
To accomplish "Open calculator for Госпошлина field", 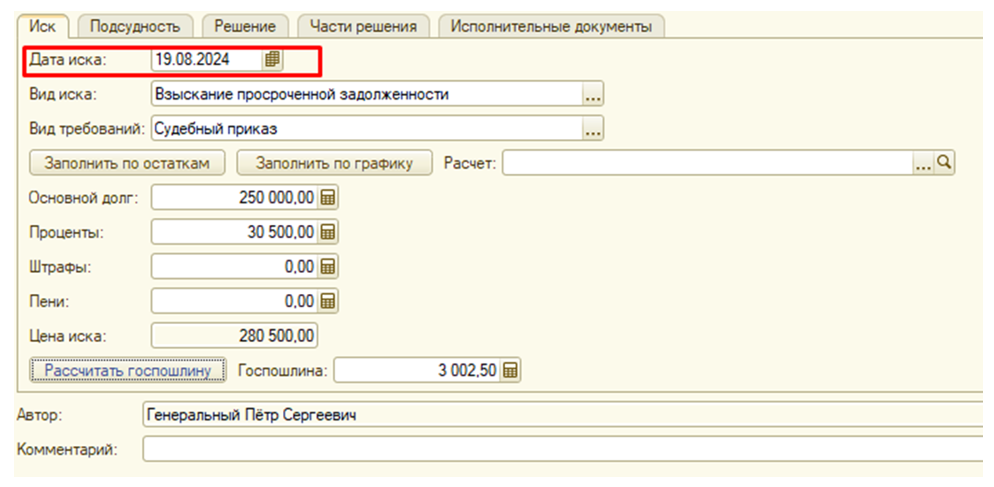I will 510,371.
